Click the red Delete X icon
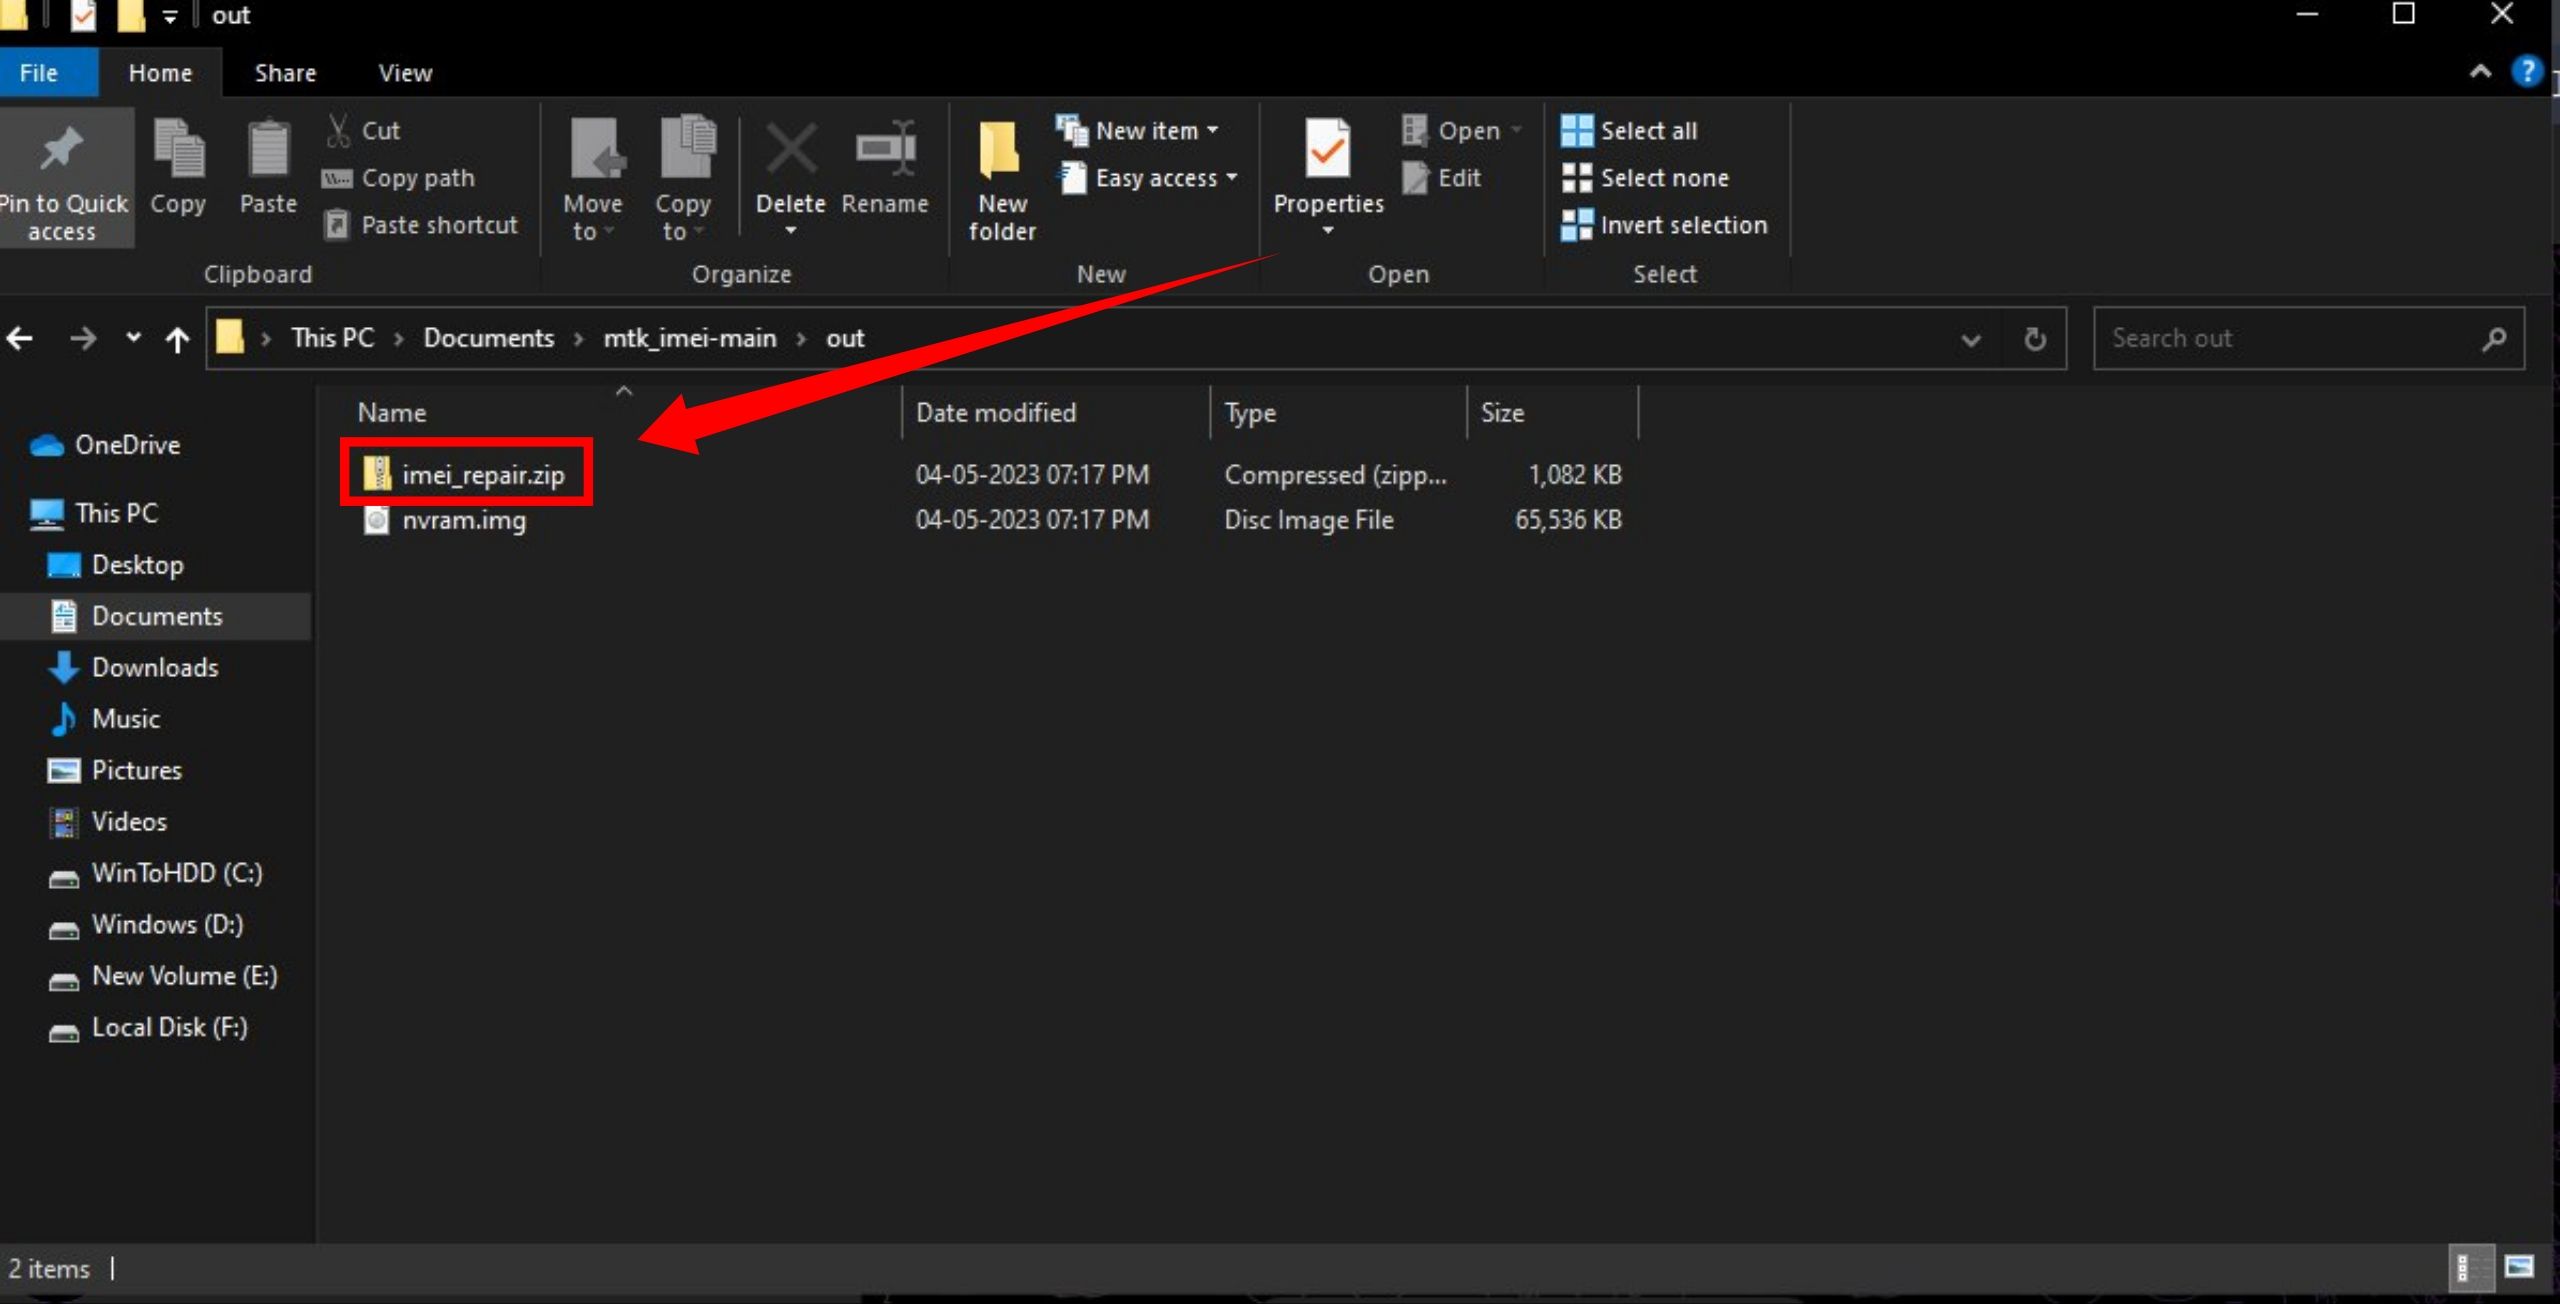 (790, 150)
